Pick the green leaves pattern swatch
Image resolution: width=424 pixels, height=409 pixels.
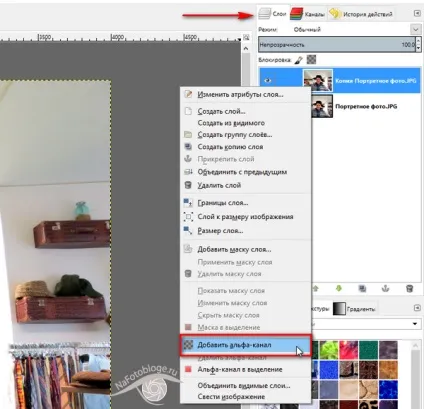tap(329, 350)
